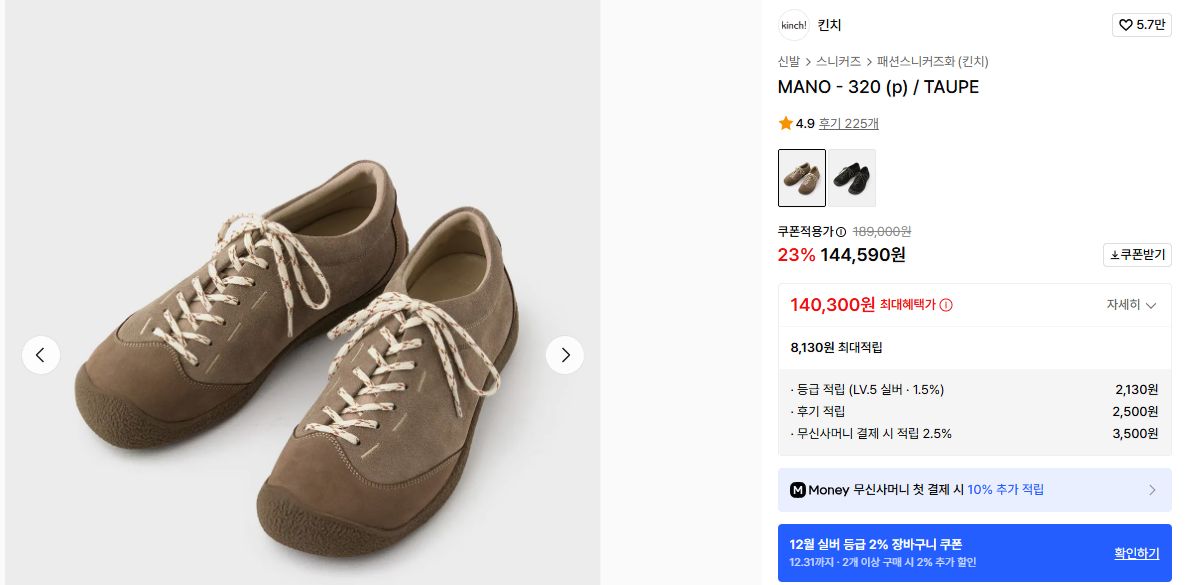Download coupon with 쿠폰받기 button

point(1137,255)
